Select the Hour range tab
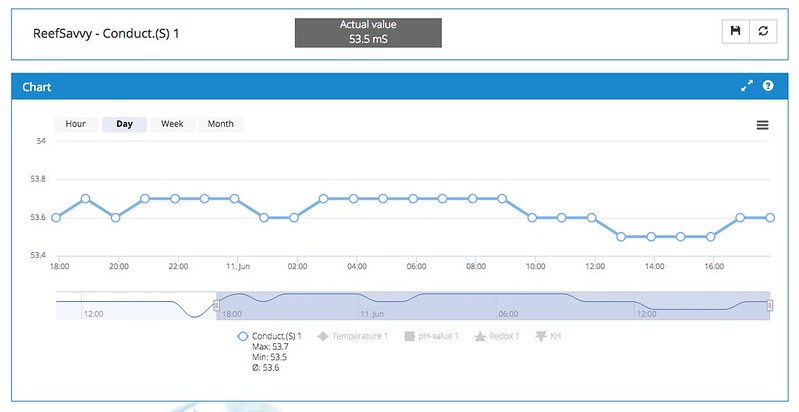The width and height of the screenshot is (799, 412). point(75,124)
